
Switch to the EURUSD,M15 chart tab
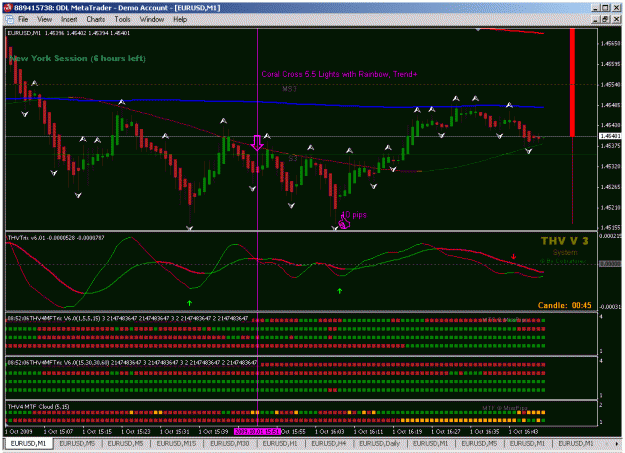pos(176,443)
